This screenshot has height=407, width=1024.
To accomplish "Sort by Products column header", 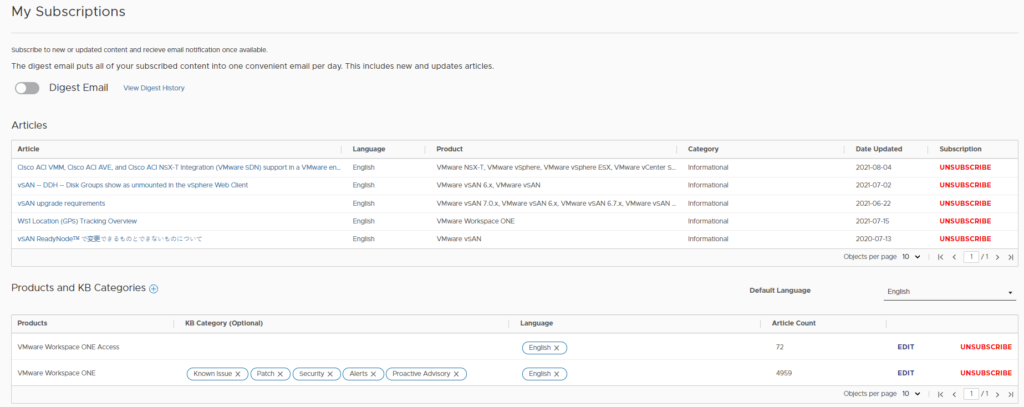I will point(32,323).
